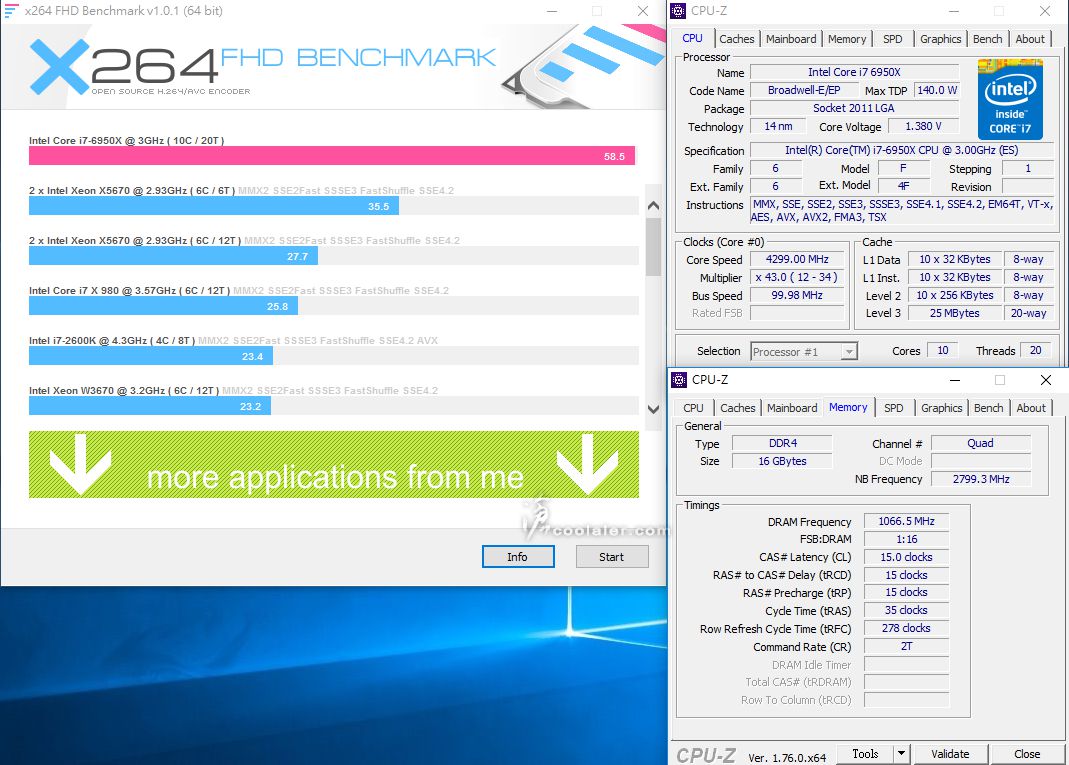Click the CAS# Latency value 15.0 clocks
This screenshot has height=765, width=1069.
coord(906,557)
